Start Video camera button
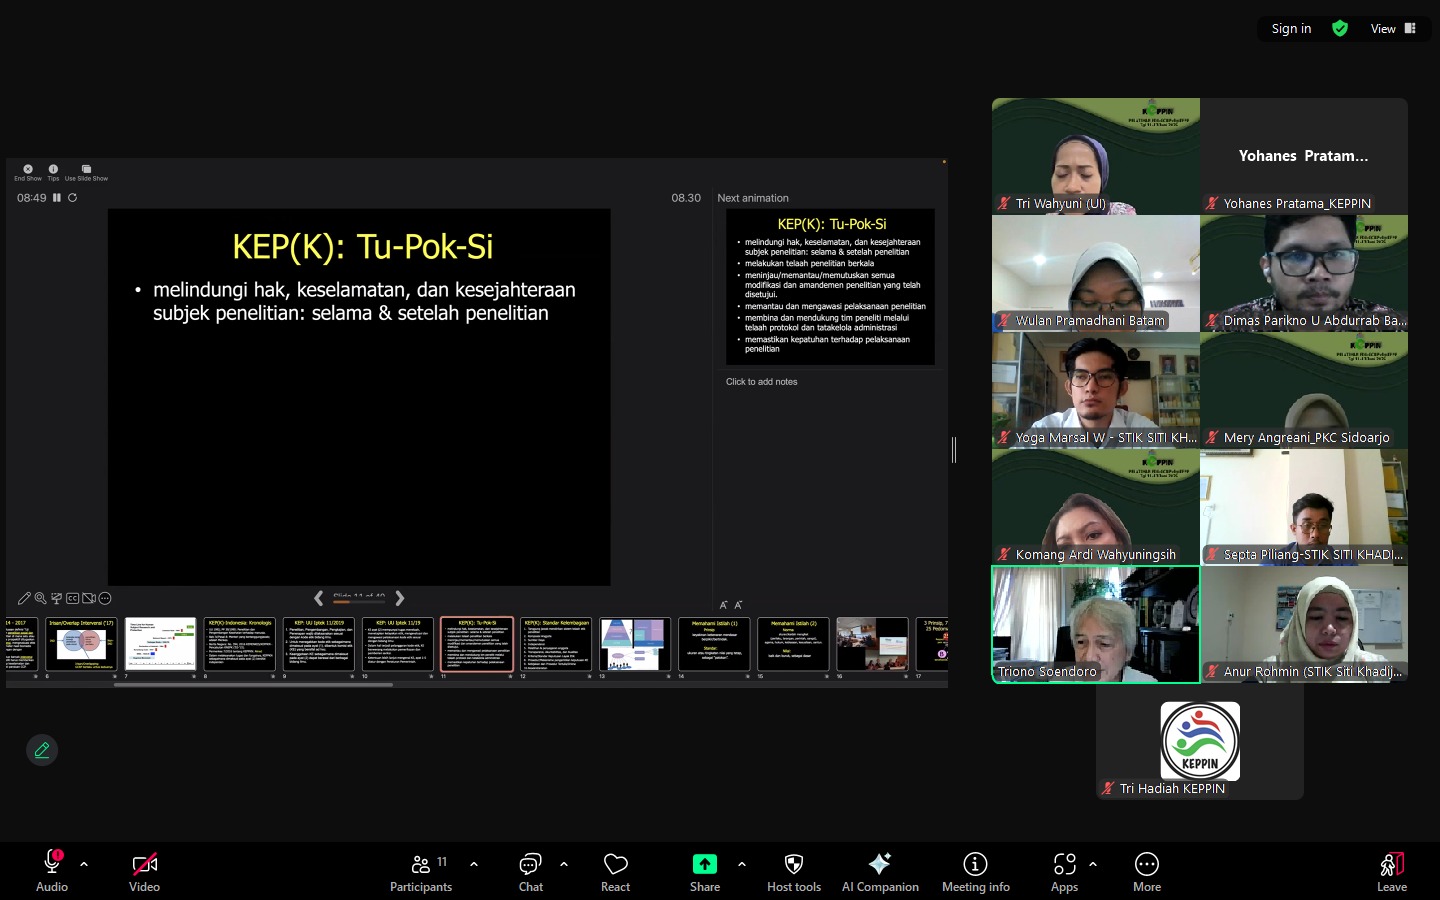1440x900 pixels. pyautogui.click(x=144, y=871)
